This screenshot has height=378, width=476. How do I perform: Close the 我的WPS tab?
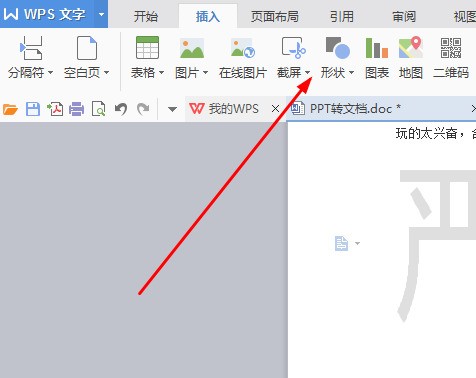coord(275,109)
